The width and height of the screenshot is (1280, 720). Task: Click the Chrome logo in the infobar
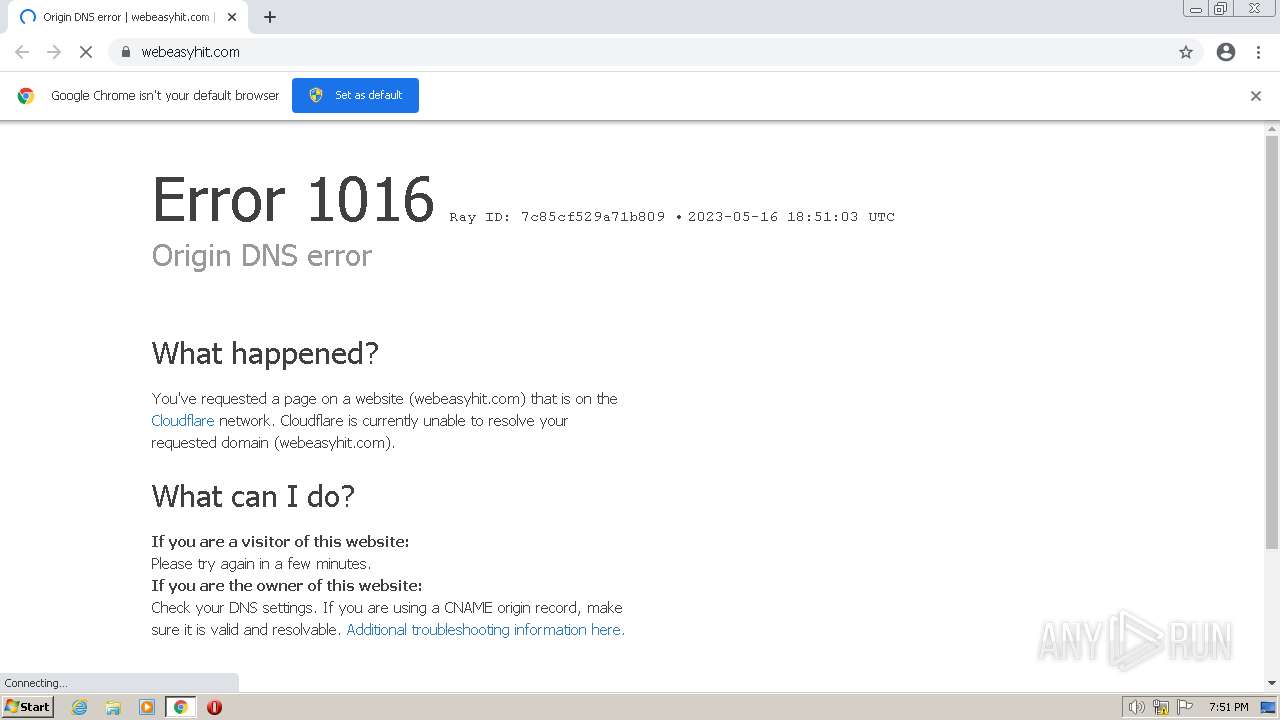pyautogui.click(x=26, y=96)
